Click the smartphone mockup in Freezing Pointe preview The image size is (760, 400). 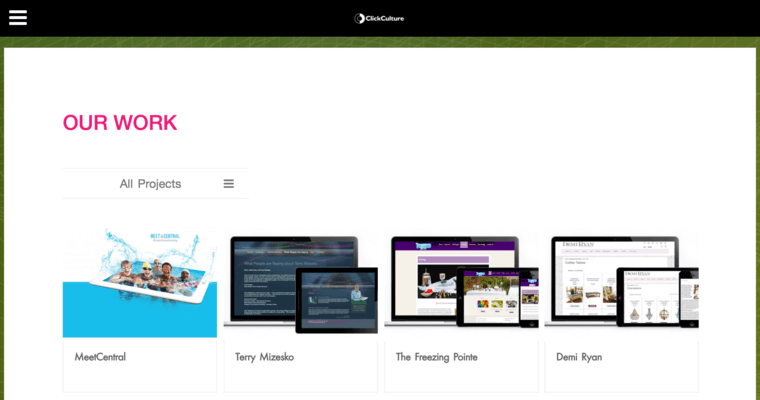pyautogui.click(x=529, y=297)
